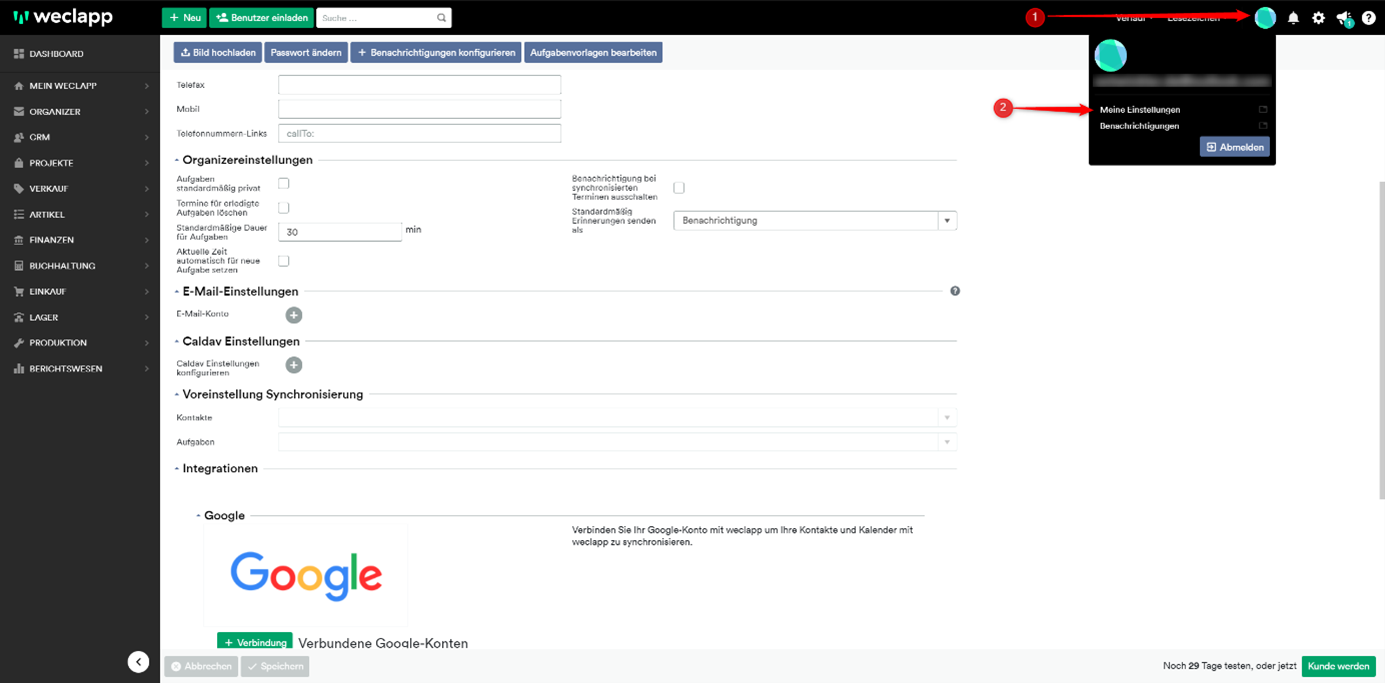
Task: Click the help question mark icon
Action: (1368, 18)
